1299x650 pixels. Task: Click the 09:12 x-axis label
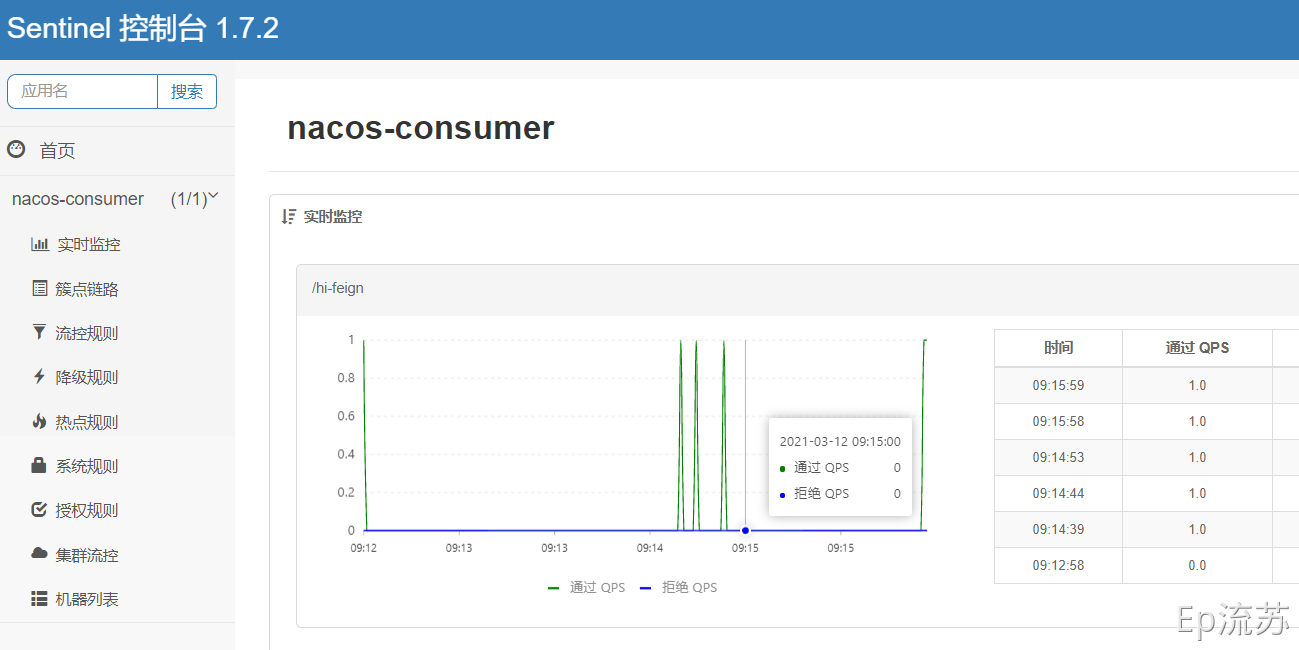point(363,548)
